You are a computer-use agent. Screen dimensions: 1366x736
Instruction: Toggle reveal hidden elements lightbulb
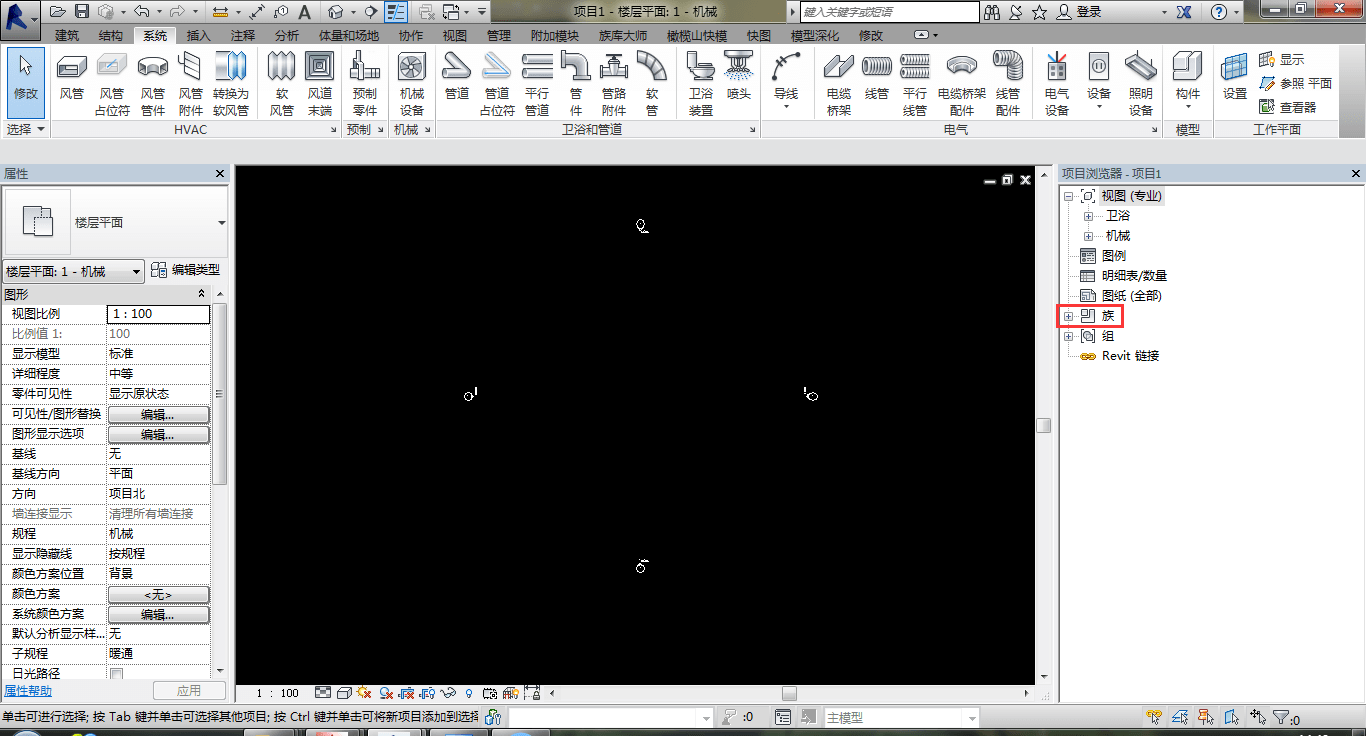[468, 692]
